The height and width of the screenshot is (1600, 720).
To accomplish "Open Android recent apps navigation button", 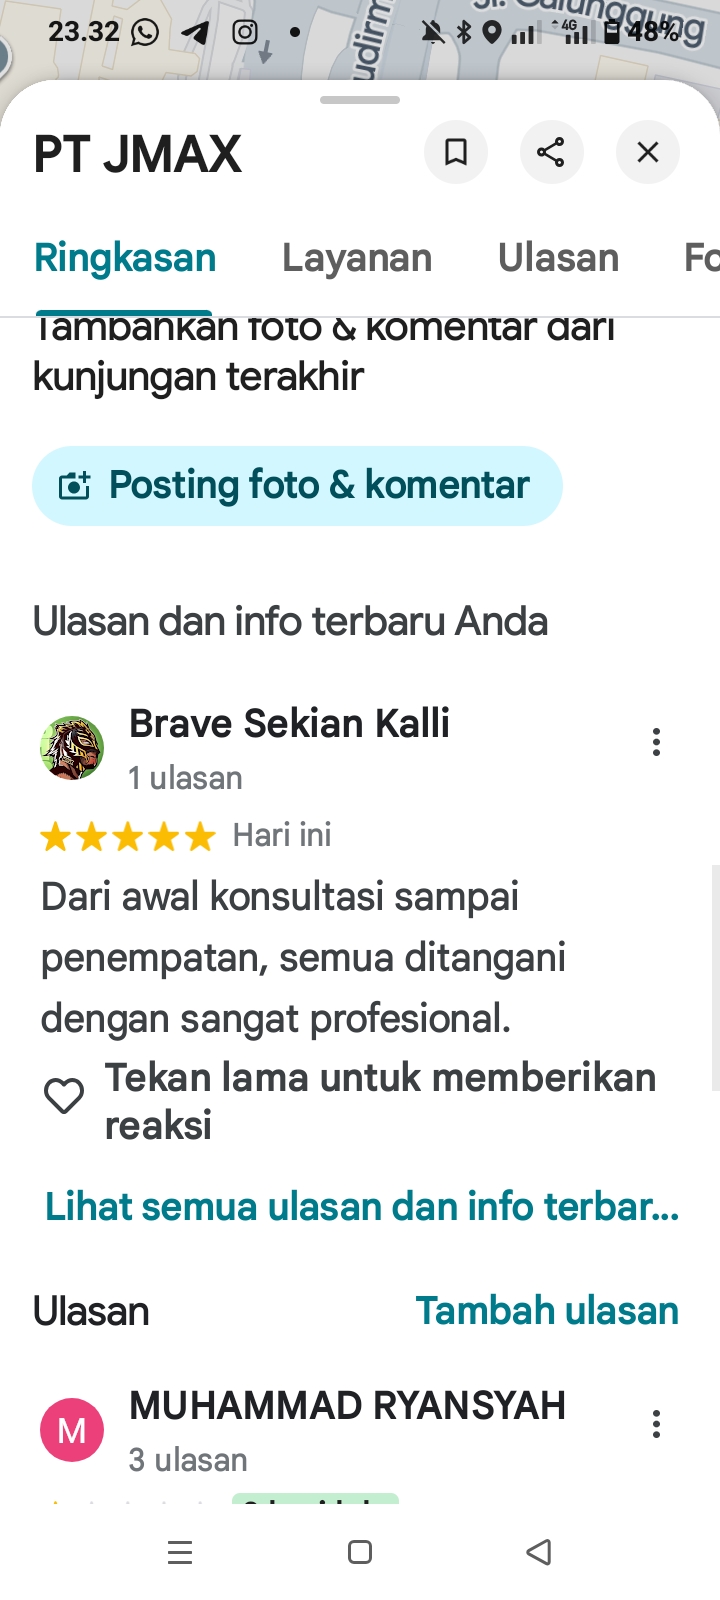I will 180,1552.
